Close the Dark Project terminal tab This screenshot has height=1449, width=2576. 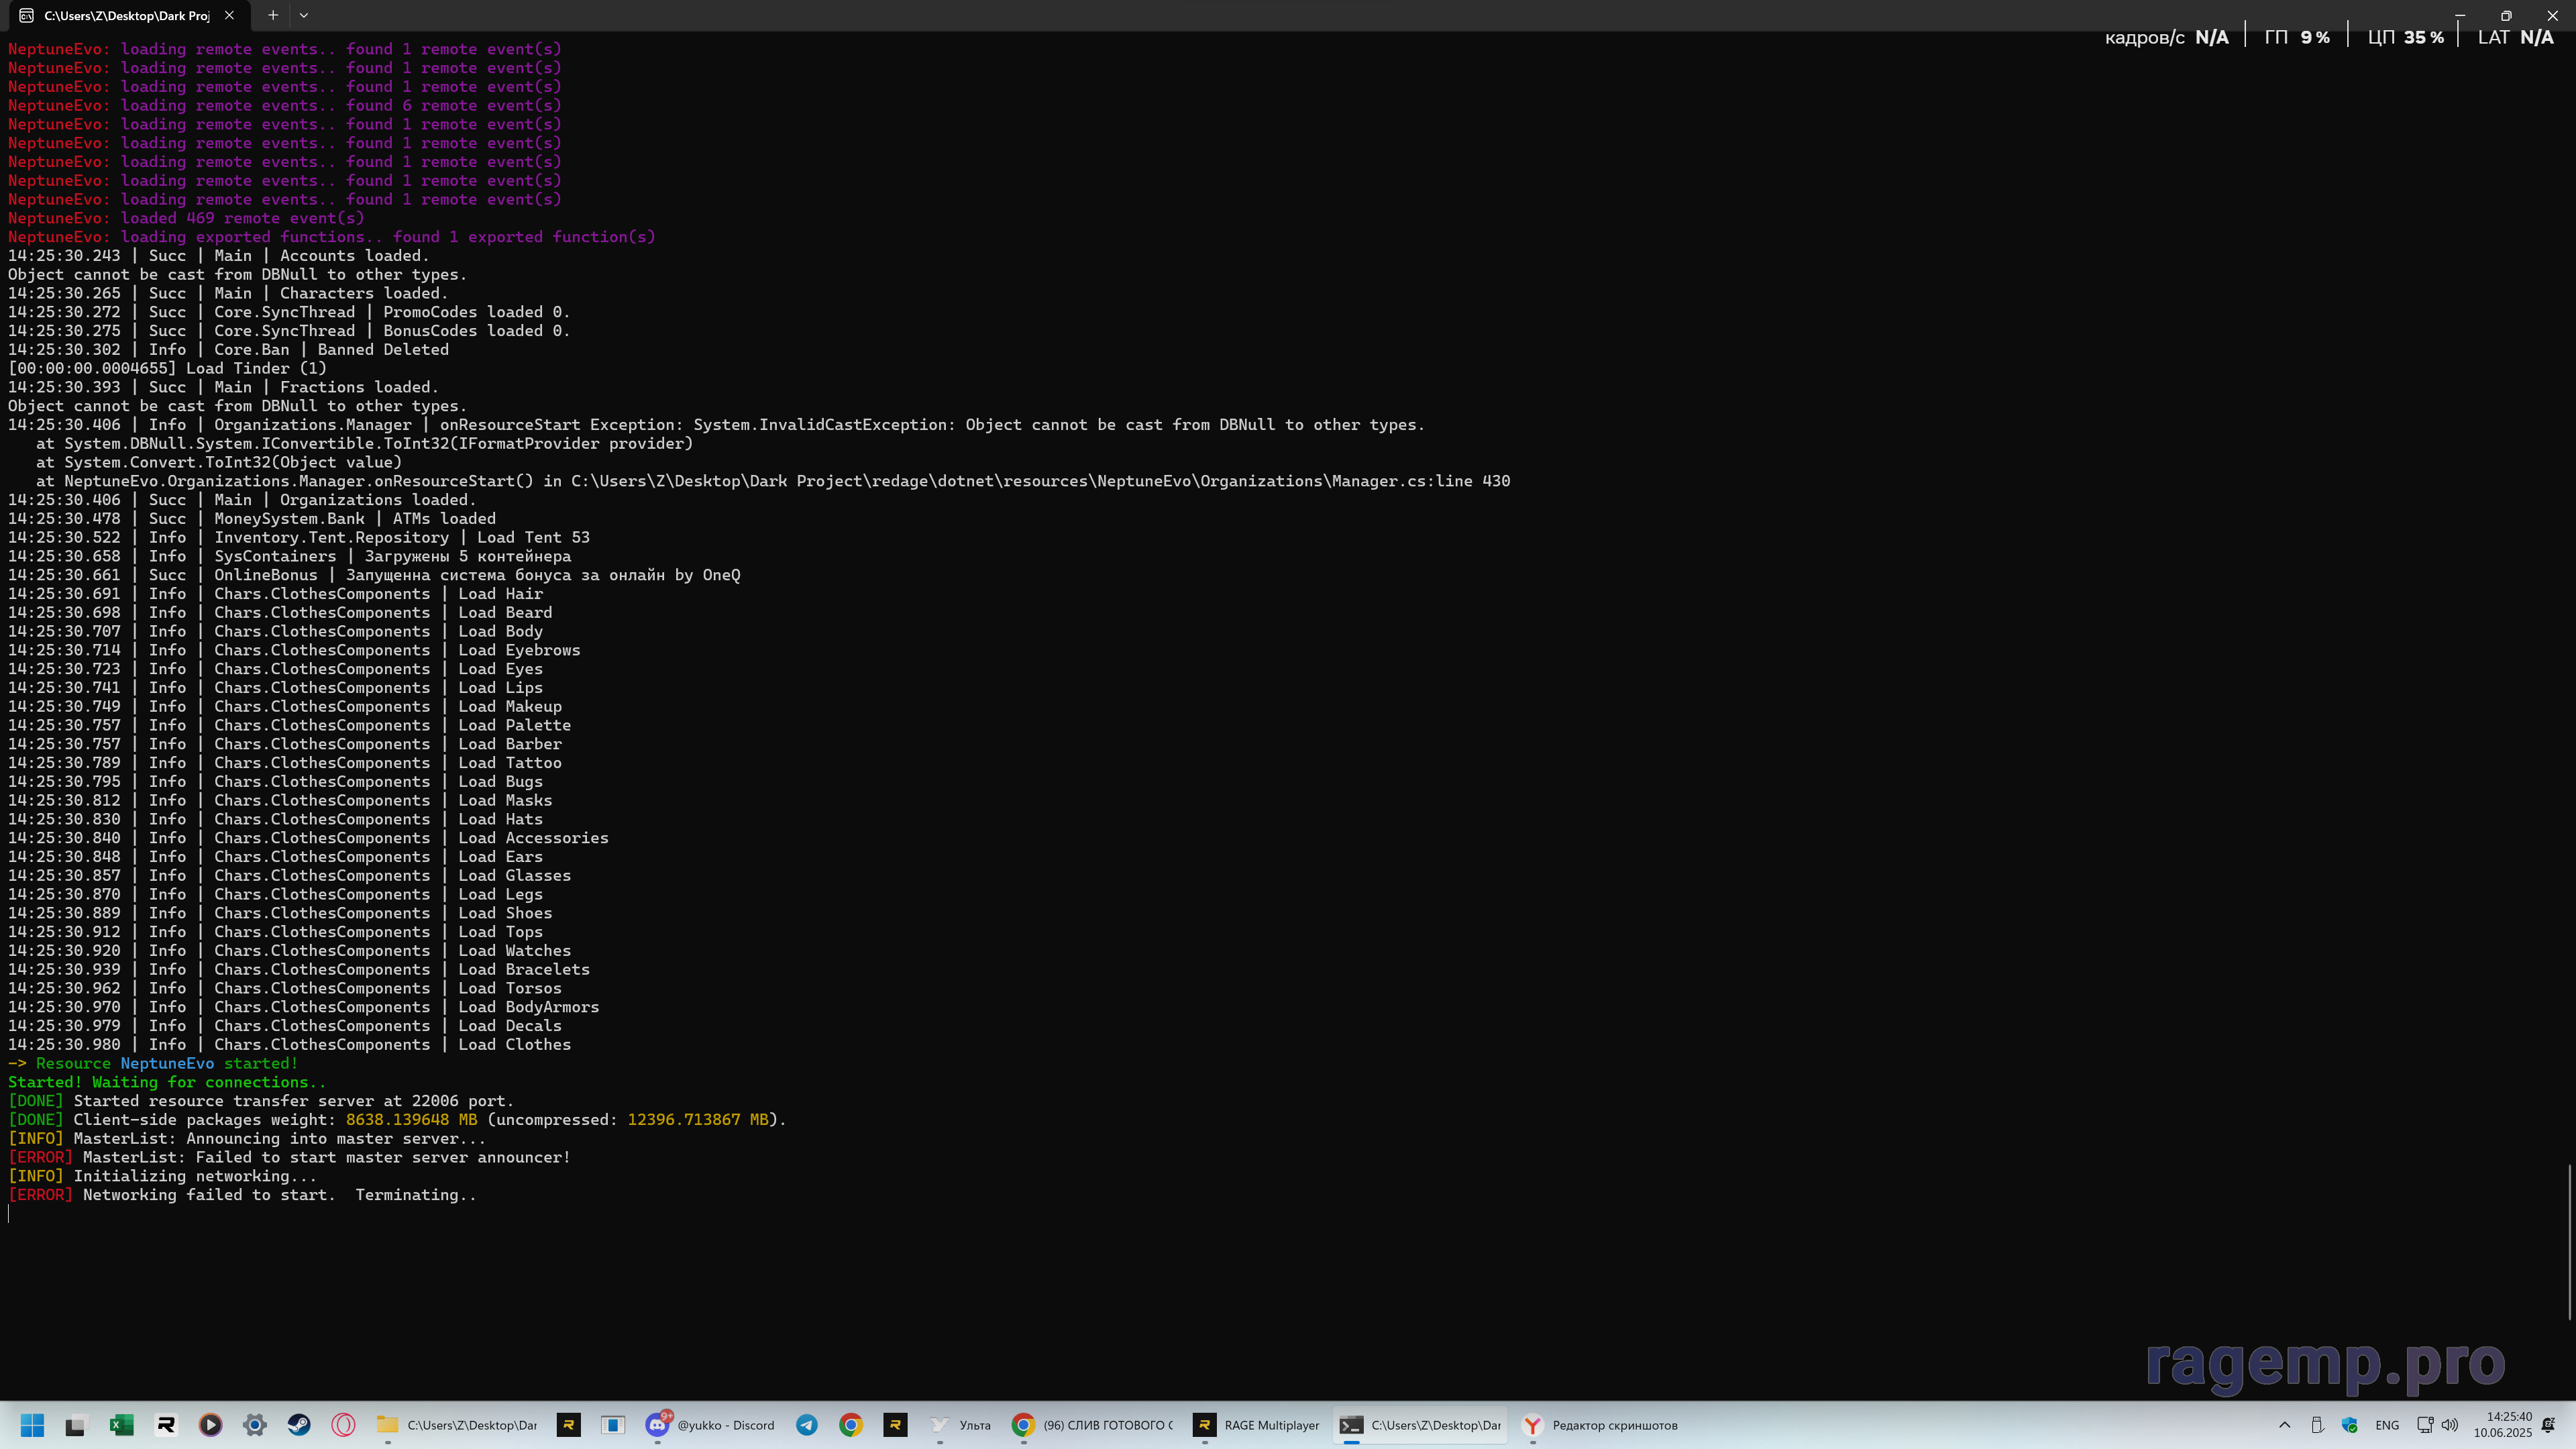pyautogui.click(x=229, y=15)
